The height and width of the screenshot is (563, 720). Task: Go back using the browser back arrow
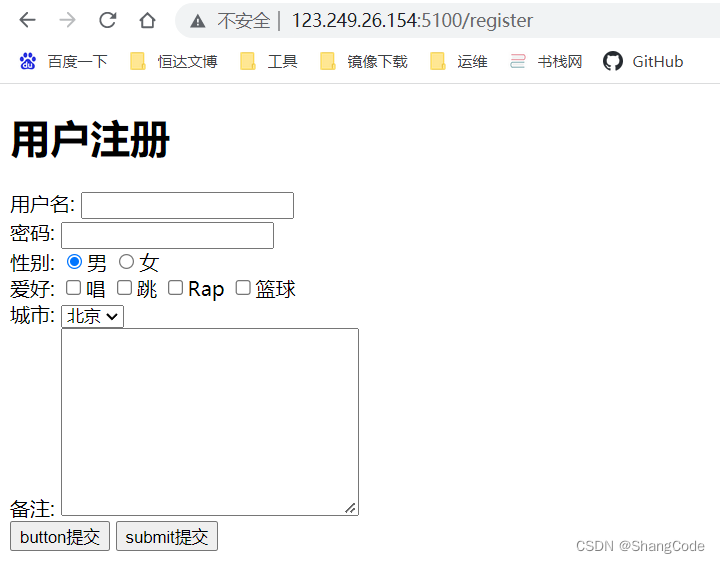pos(28,20)
